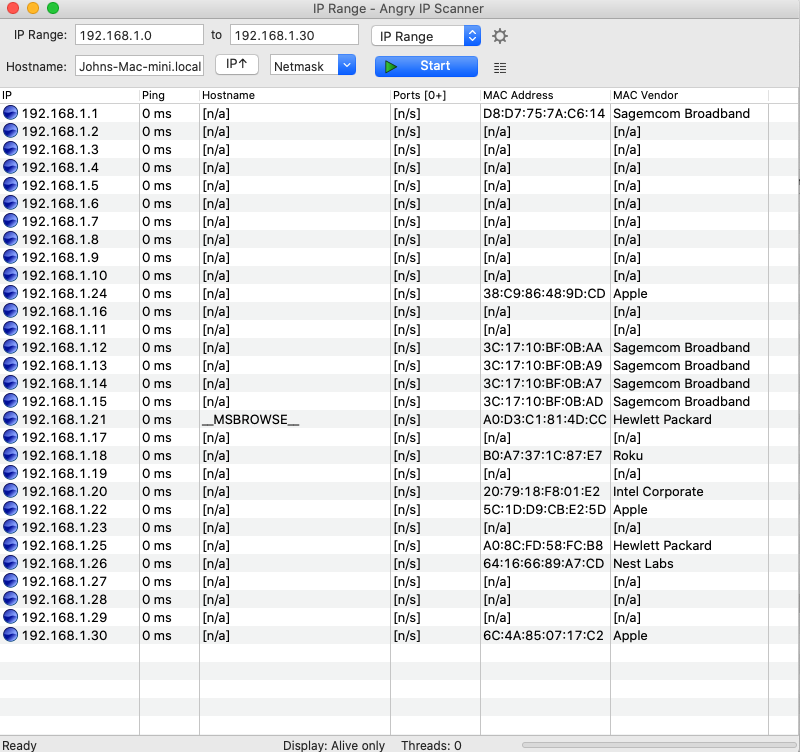Image resolution: width=800 pixels, height=752 pixels.
Task: Click inside the starting IP Range field
Action: coord(140,34)
